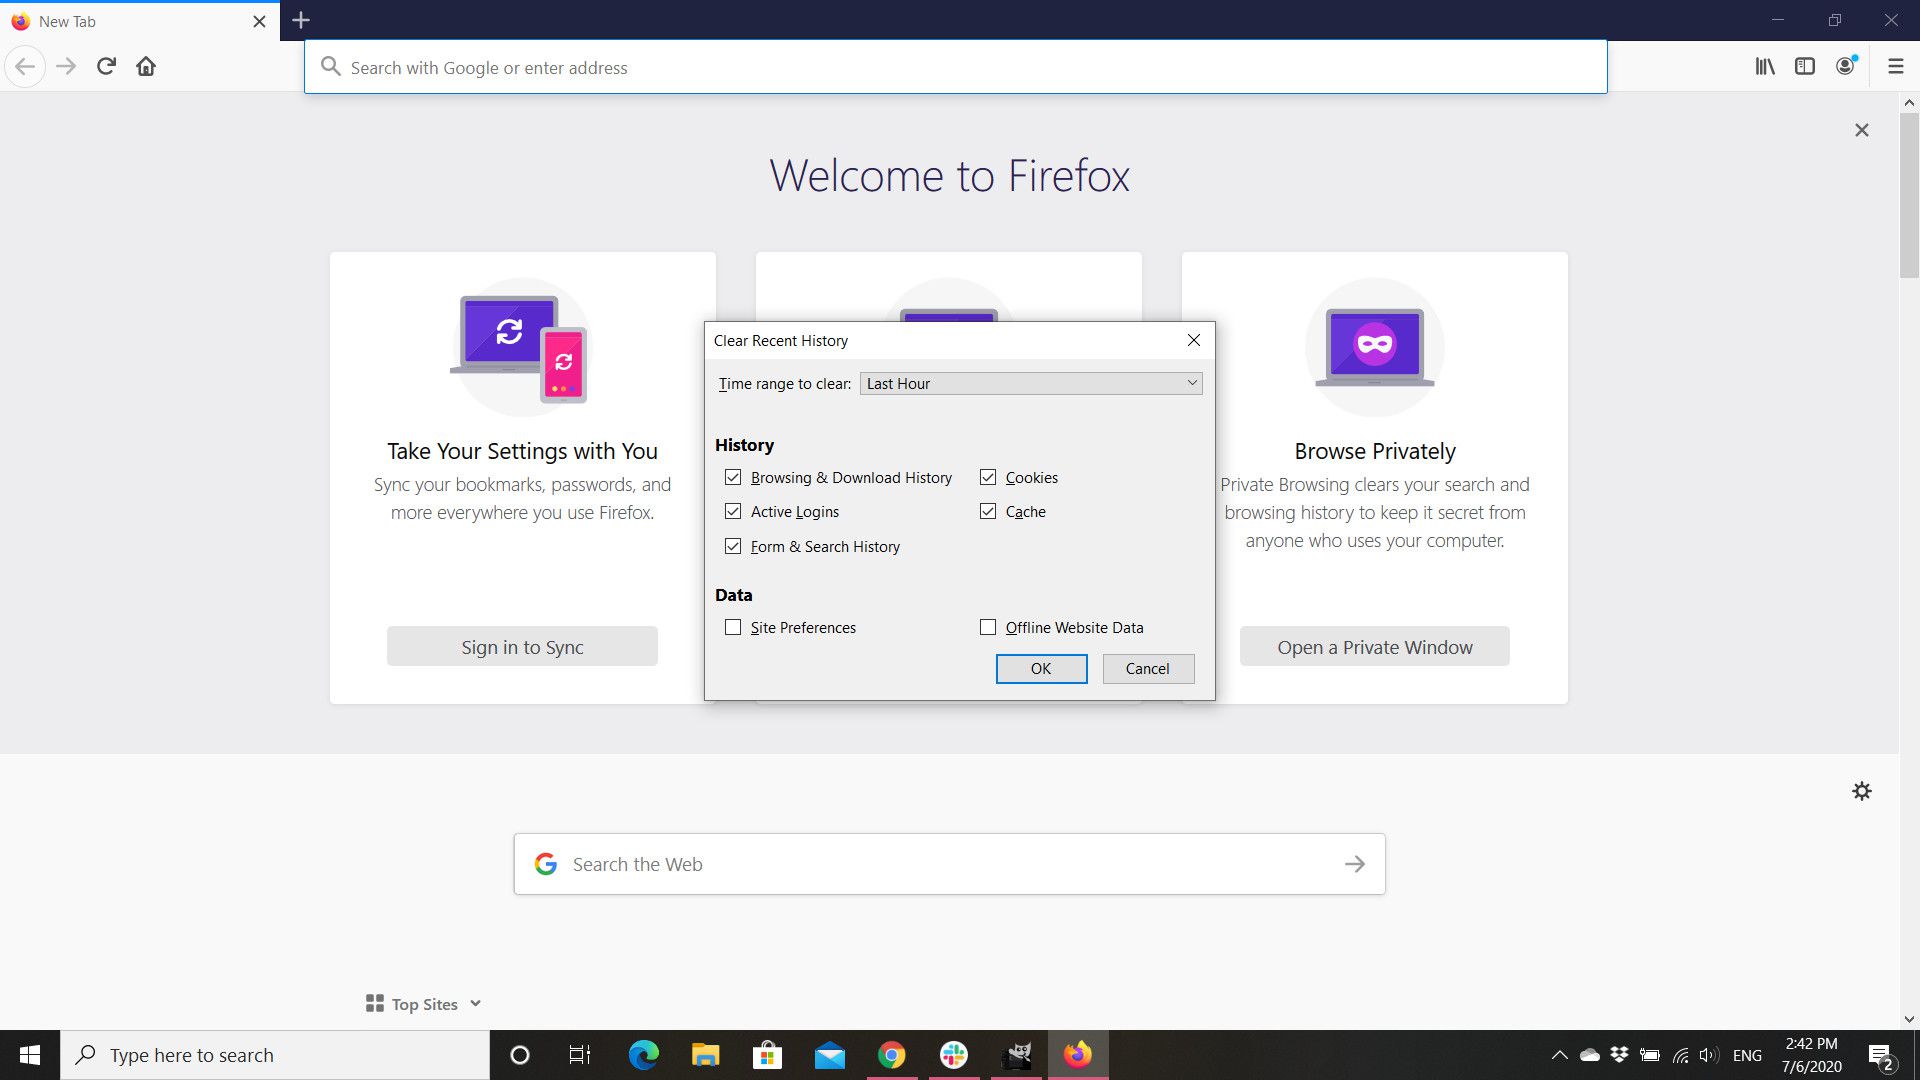
Task: Enable the Site Preferences checkbox
Action: [733, 627]
